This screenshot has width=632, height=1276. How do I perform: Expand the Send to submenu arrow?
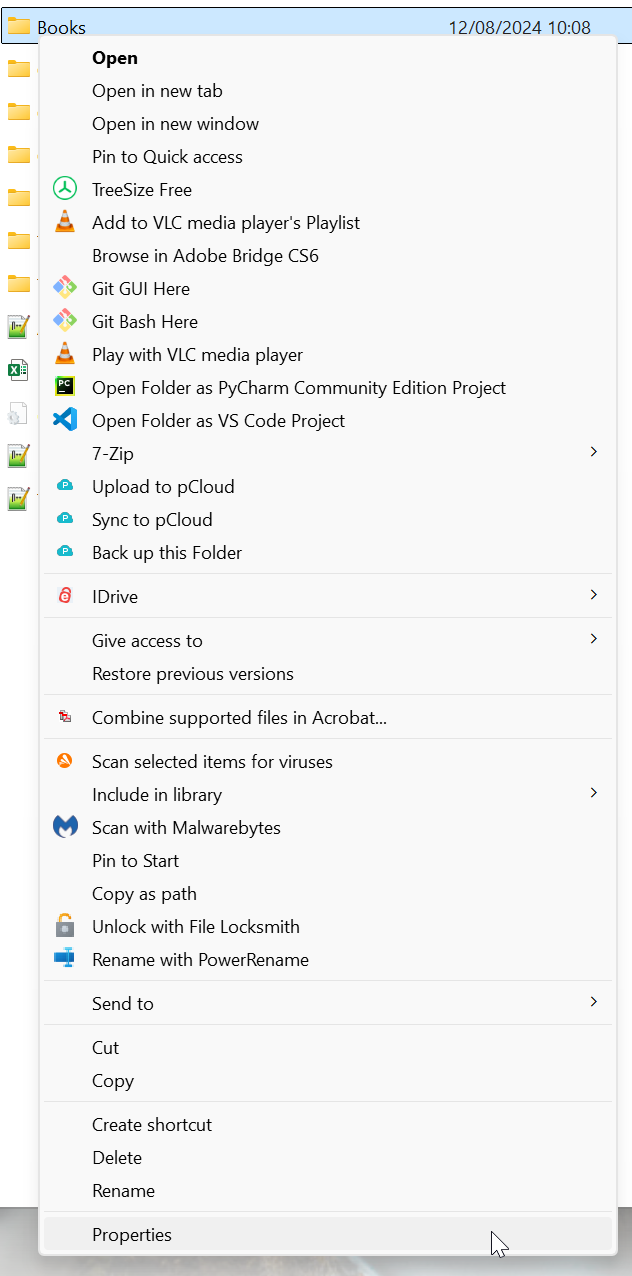click(593, 1003)
